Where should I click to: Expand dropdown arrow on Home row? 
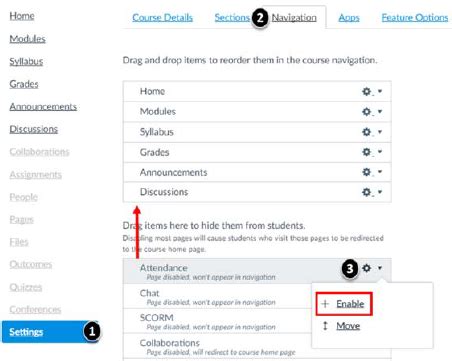pyautogui.click(x=380, y=91)
